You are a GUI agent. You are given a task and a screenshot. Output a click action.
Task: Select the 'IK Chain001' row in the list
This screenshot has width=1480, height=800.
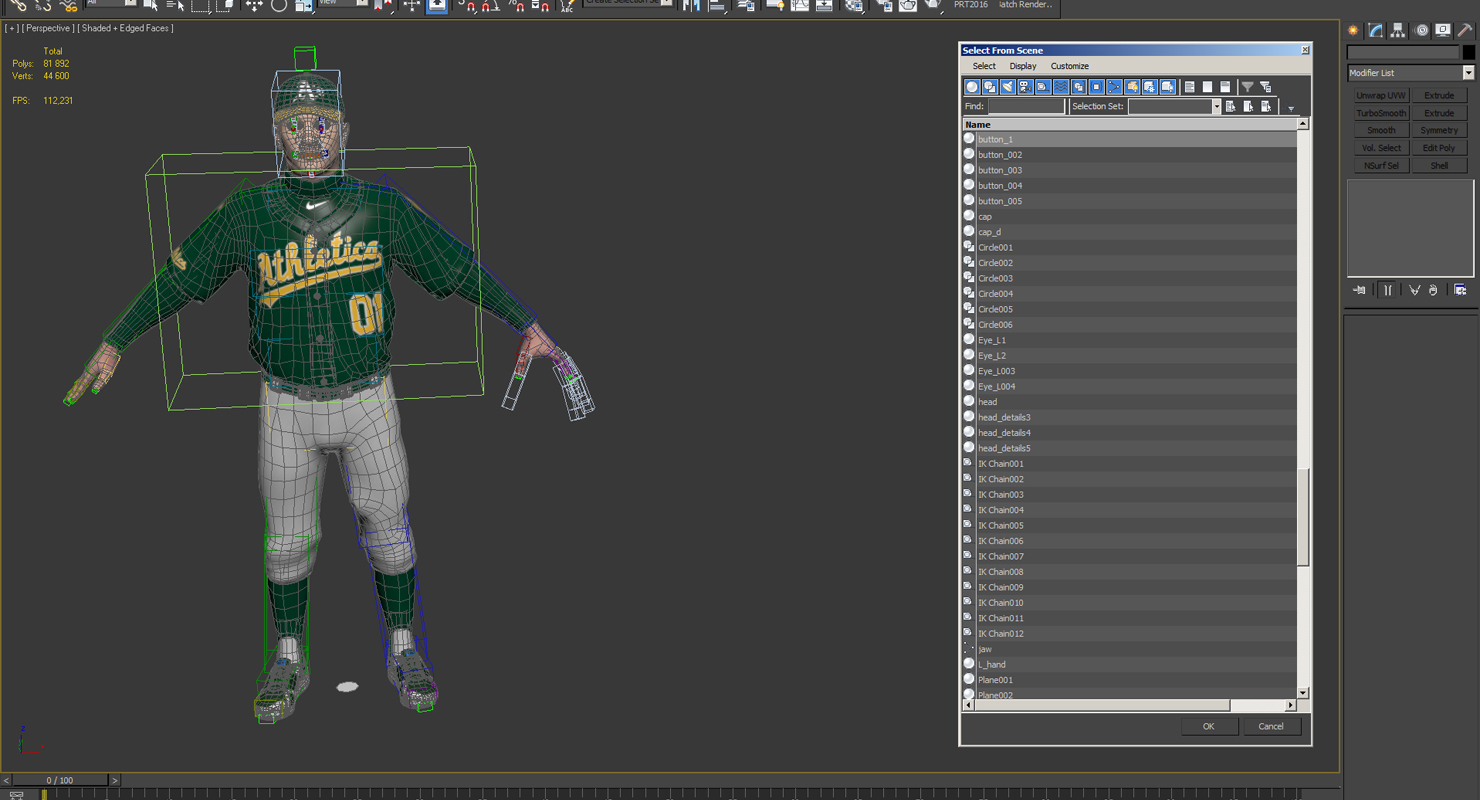click(x=1129, y=464)
